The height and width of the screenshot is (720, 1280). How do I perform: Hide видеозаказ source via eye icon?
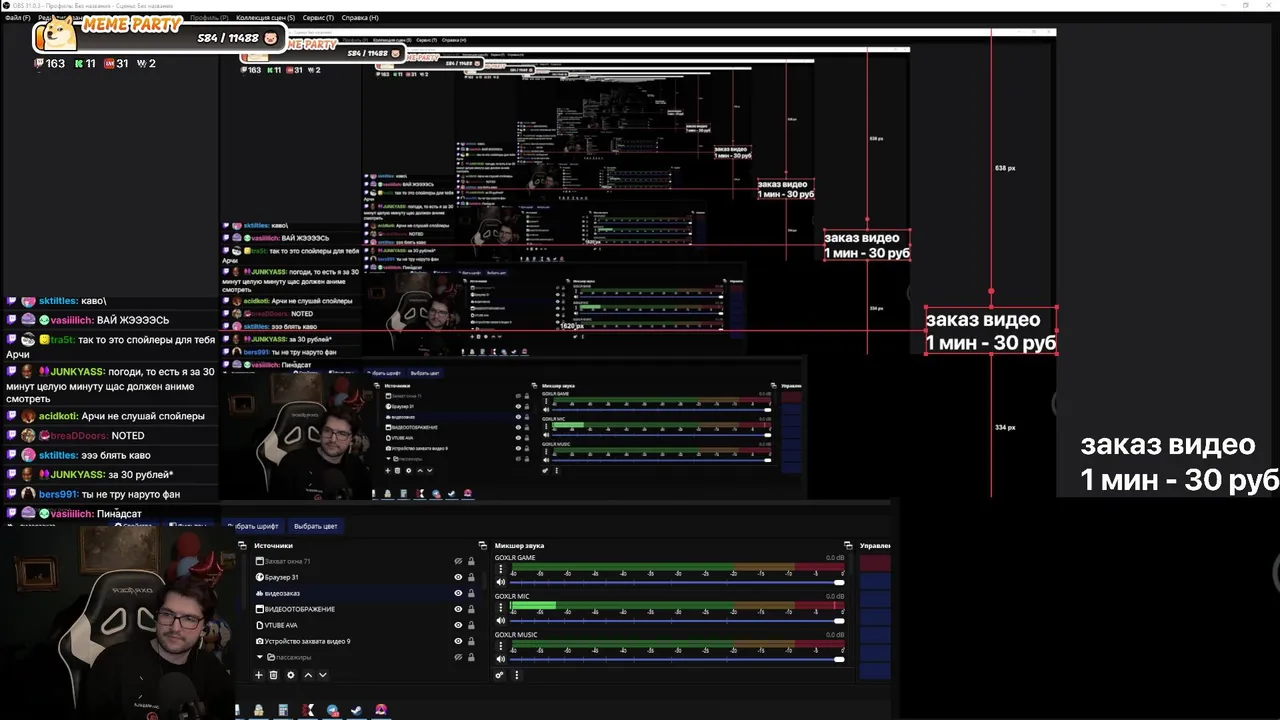pos(459,593)
